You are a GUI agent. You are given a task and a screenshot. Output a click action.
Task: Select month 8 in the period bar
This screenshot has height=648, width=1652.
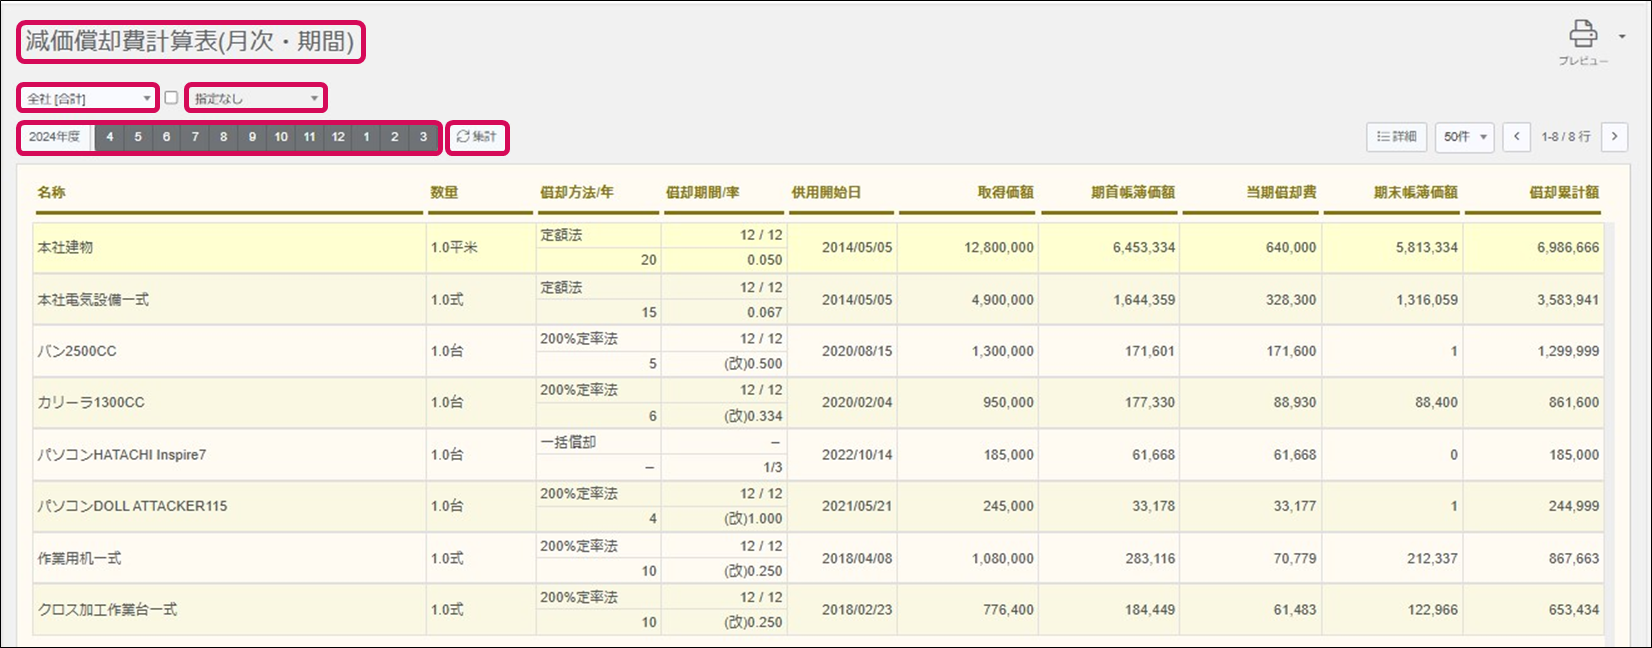[223, 137]
